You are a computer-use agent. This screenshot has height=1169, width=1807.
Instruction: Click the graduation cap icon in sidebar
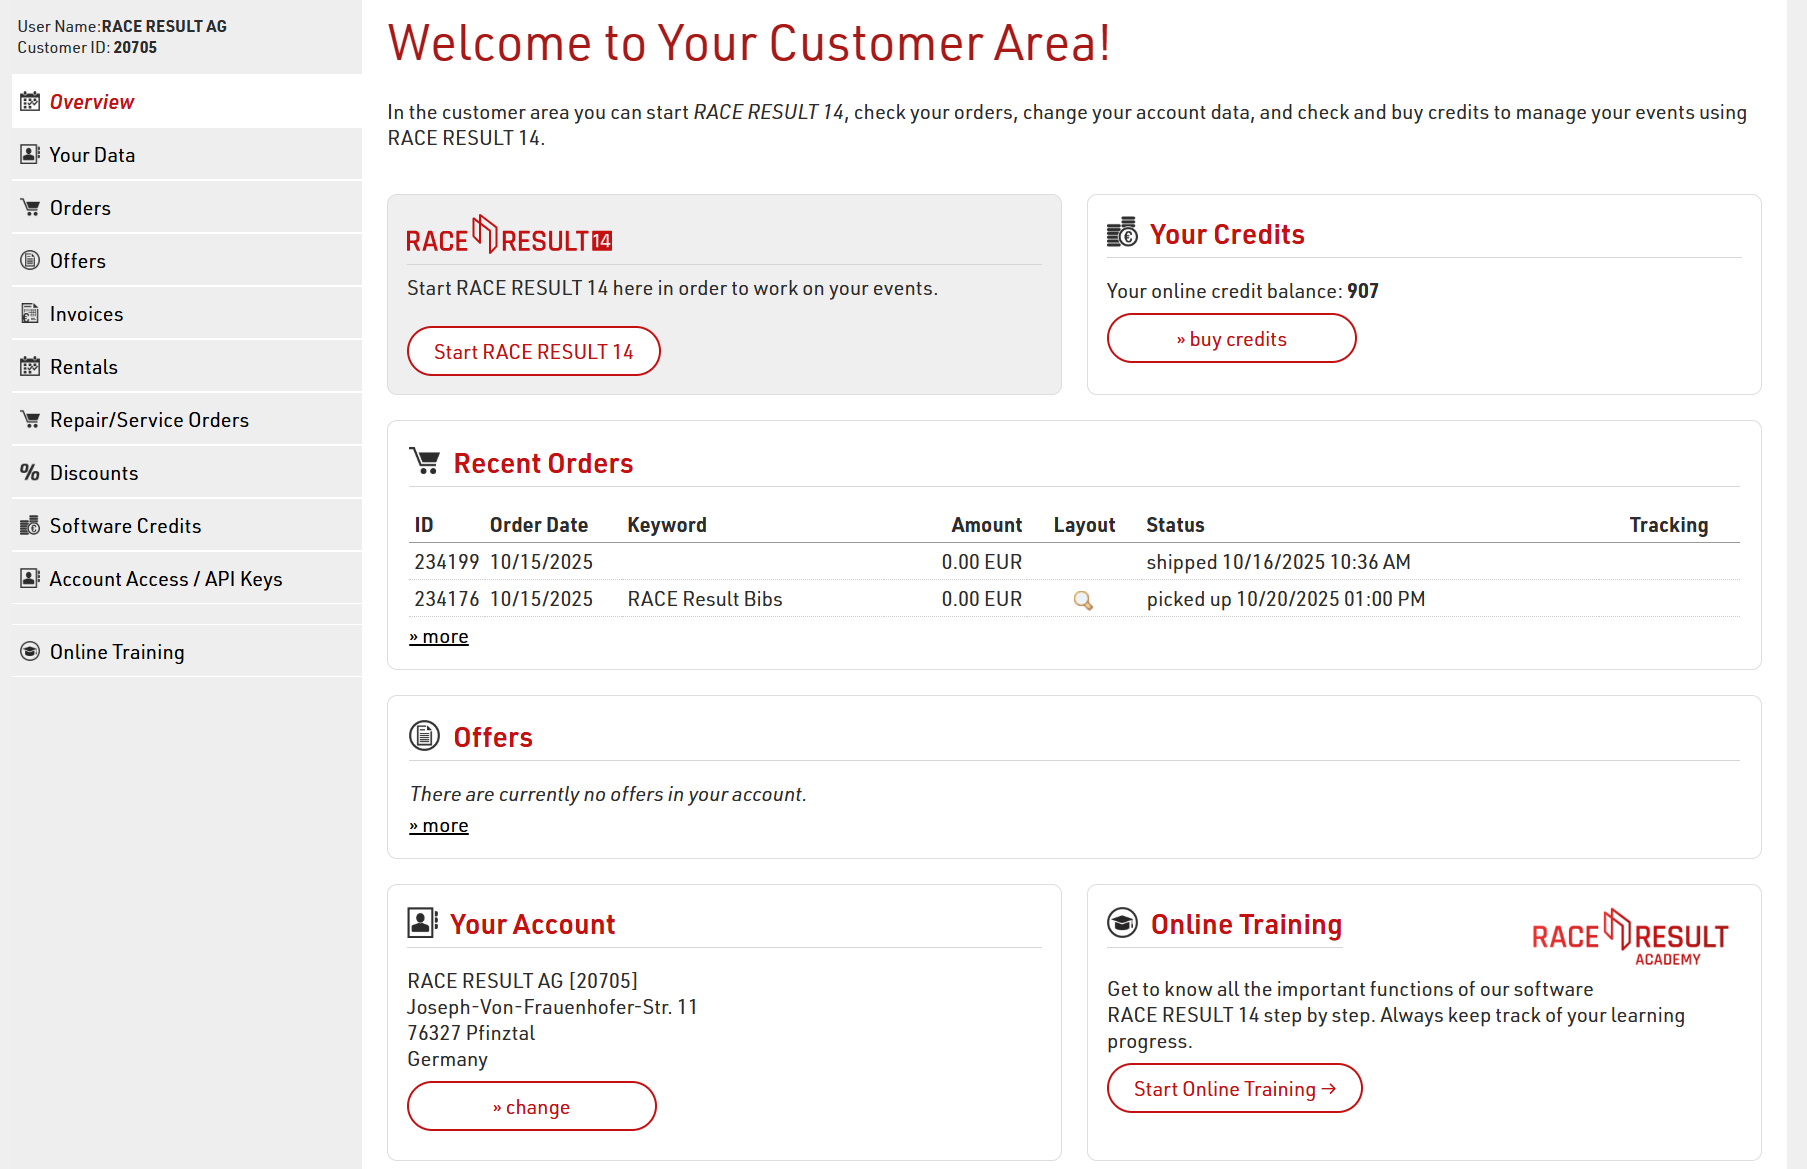coord(30,652)
